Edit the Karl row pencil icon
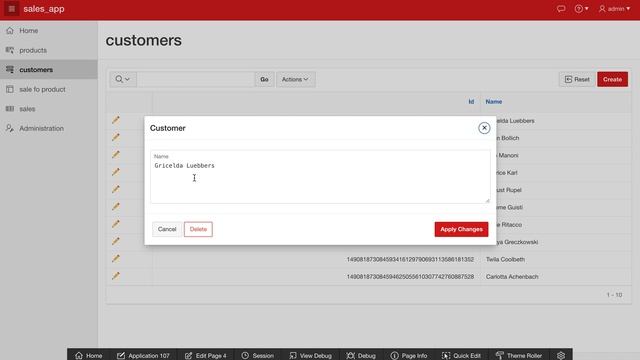Viewport: 640px width, 360px height. 116,172
